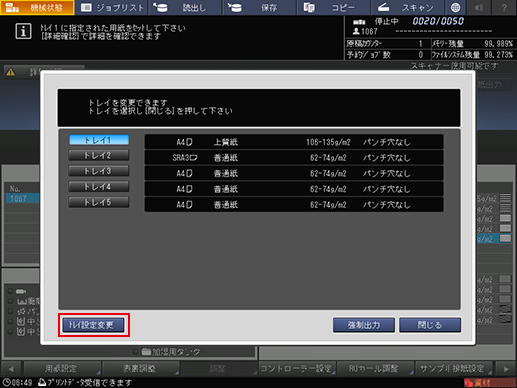This screenshot has height=388, width=517.
Task: Select job number 1067 in the list
Action: (x=22, y=199)
